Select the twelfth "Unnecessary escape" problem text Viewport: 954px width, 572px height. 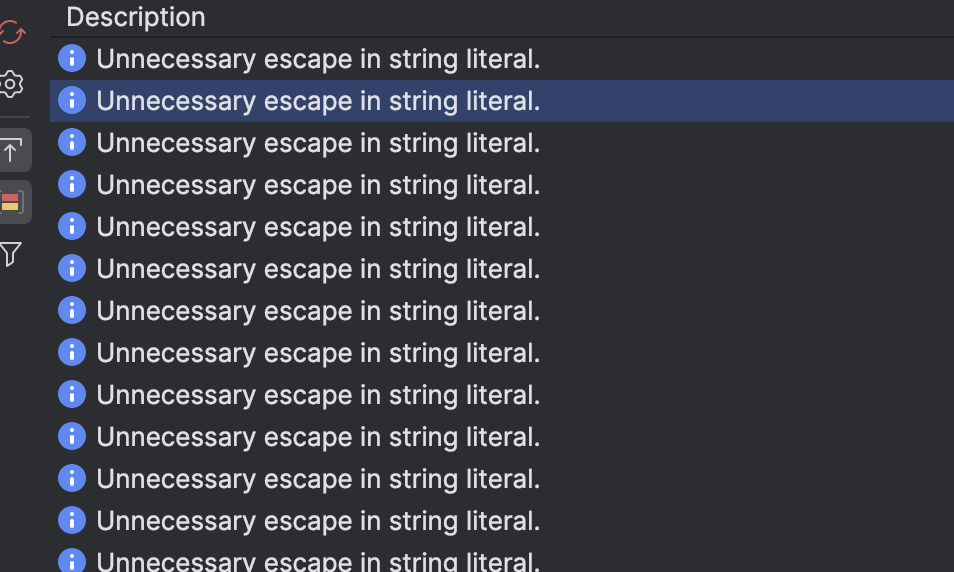coord(318,521)
